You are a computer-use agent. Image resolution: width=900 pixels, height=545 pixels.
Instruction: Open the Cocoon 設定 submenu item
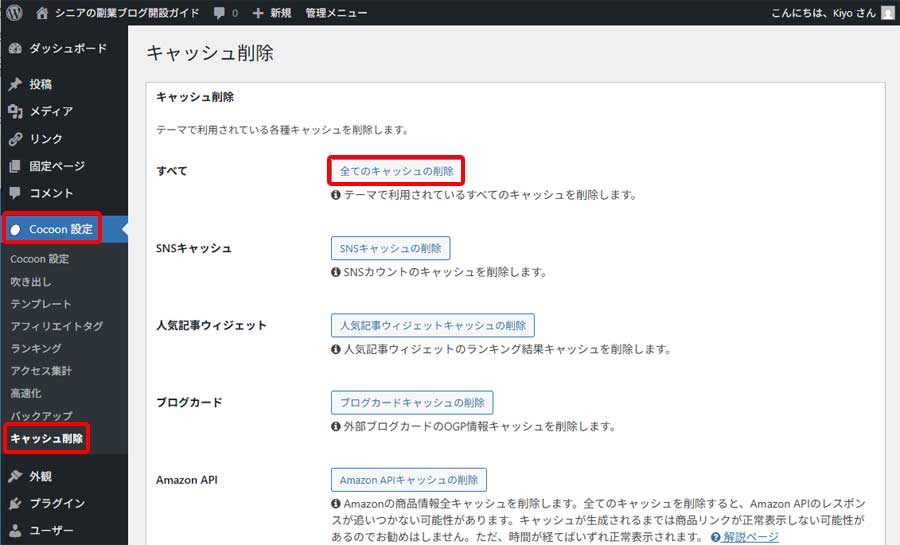[40, 259]
